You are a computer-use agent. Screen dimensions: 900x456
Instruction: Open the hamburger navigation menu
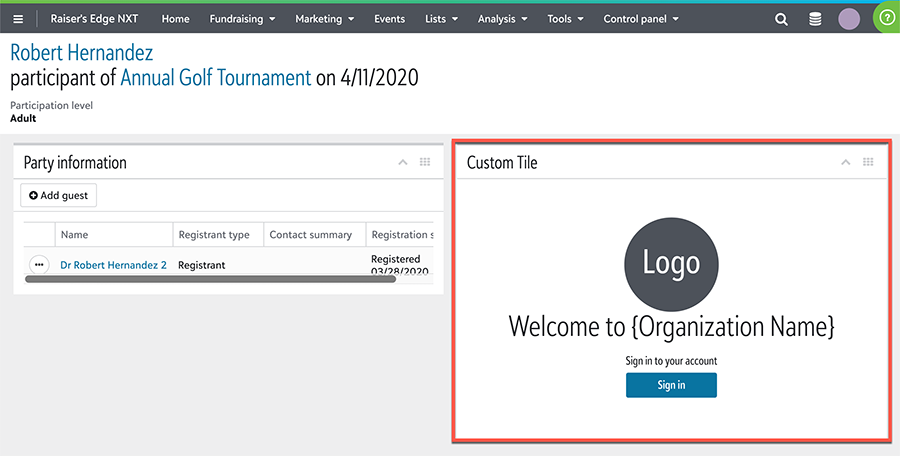coord(17,19)
